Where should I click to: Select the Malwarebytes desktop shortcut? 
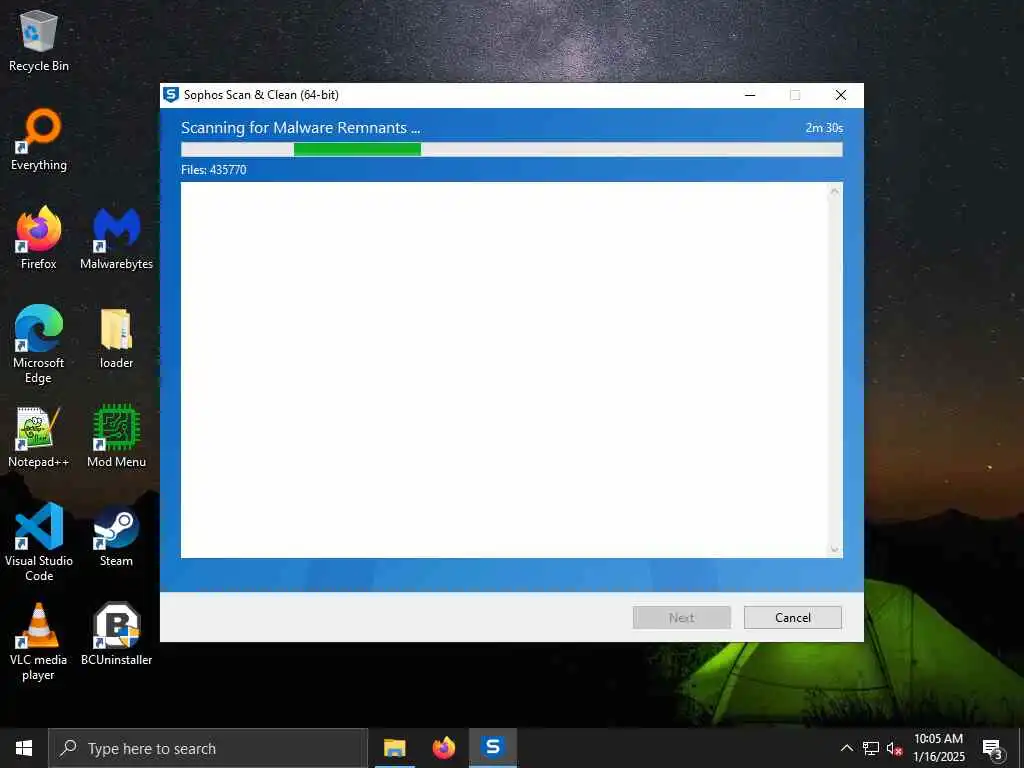tap(116, 238)
